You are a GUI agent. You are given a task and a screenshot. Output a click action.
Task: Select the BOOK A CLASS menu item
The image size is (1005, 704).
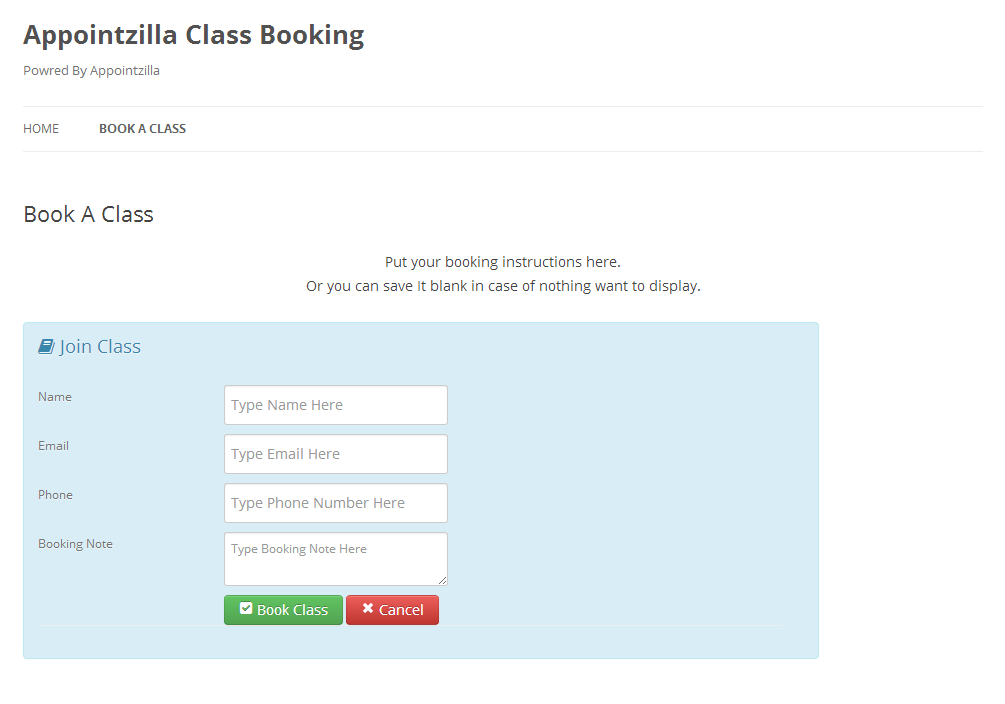[142, 129]
